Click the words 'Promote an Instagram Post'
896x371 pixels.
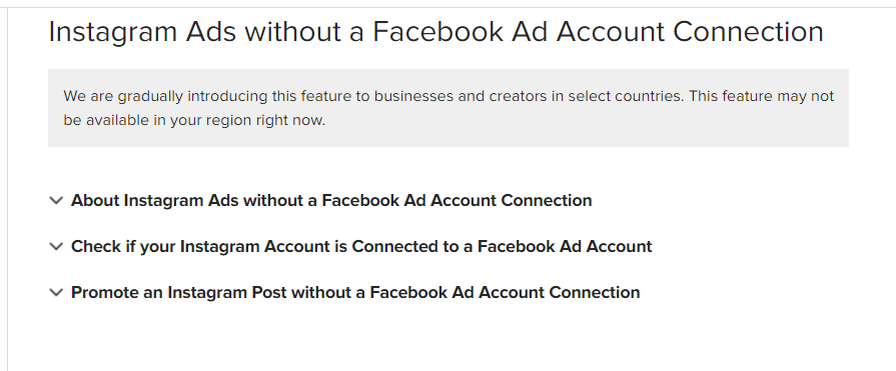click(x=159, y=293)
